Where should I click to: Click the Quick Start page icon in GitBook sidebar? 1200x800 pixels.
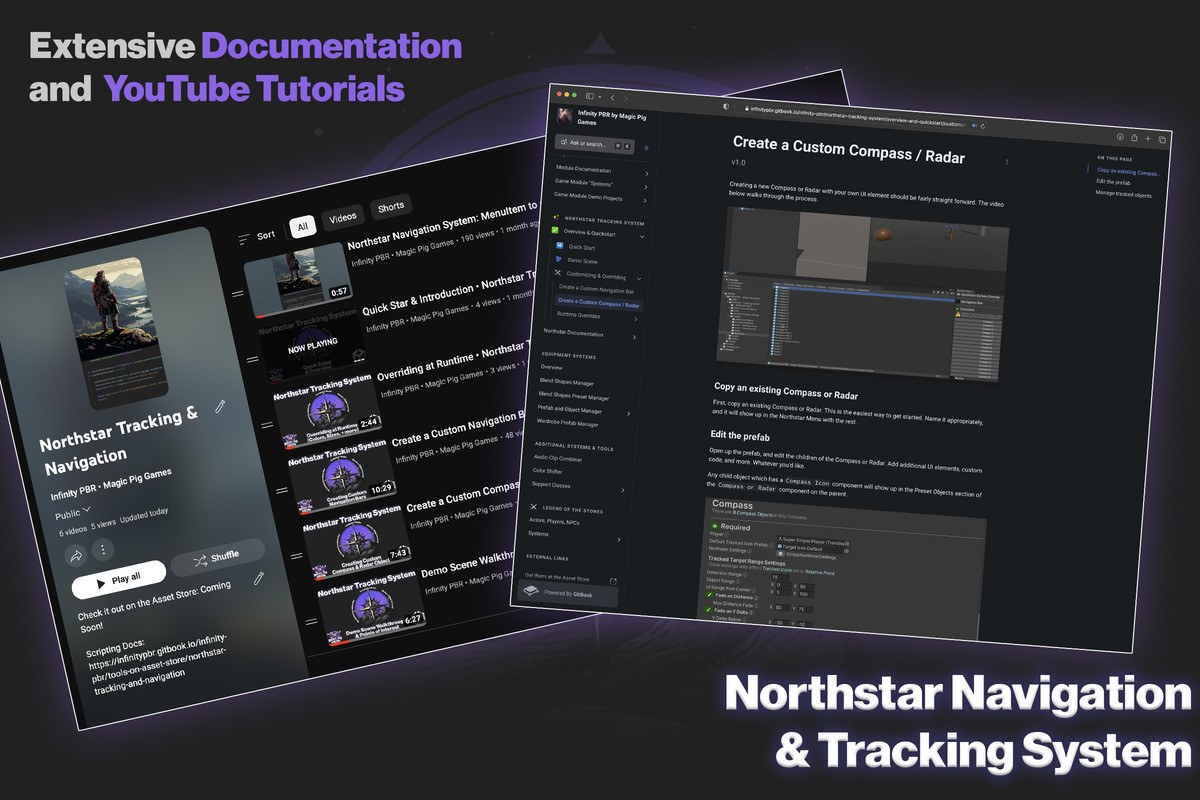point(560,245)
